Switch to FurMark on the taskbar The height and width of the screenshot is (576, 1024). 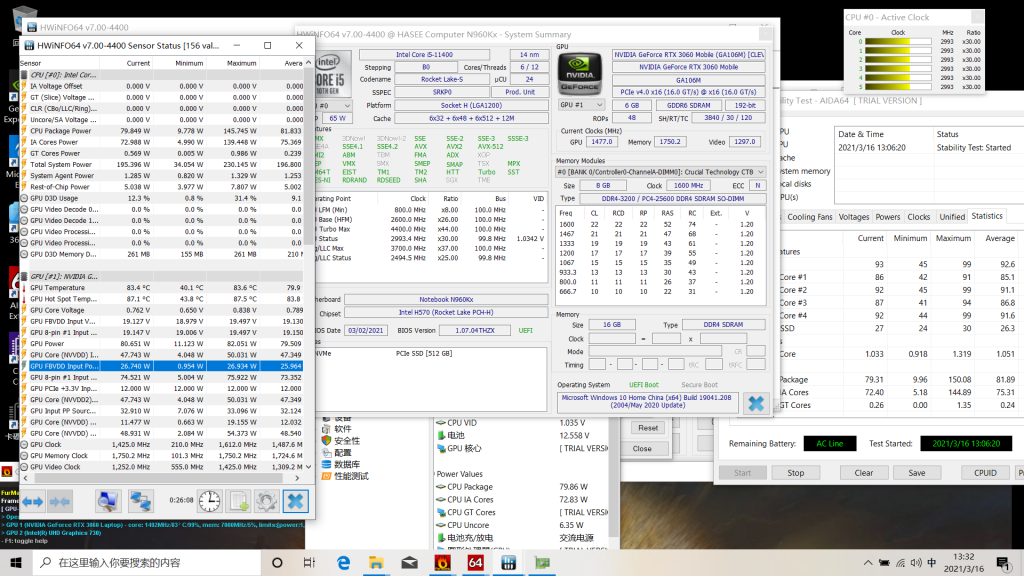tap(443, 562)
